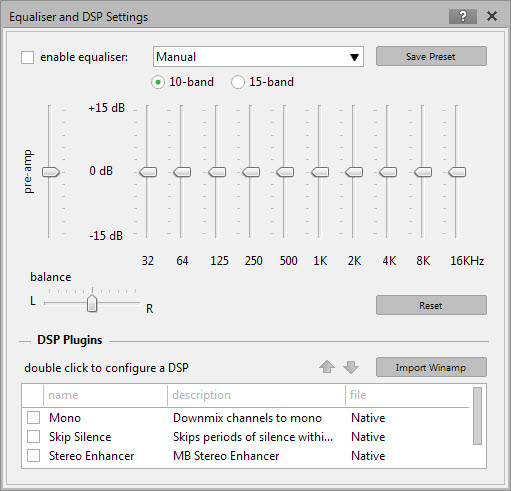Viewport: 511px width, 491px height.
Task: Select the Stereo Enhancer plugin name
Action: coord(92,456)
